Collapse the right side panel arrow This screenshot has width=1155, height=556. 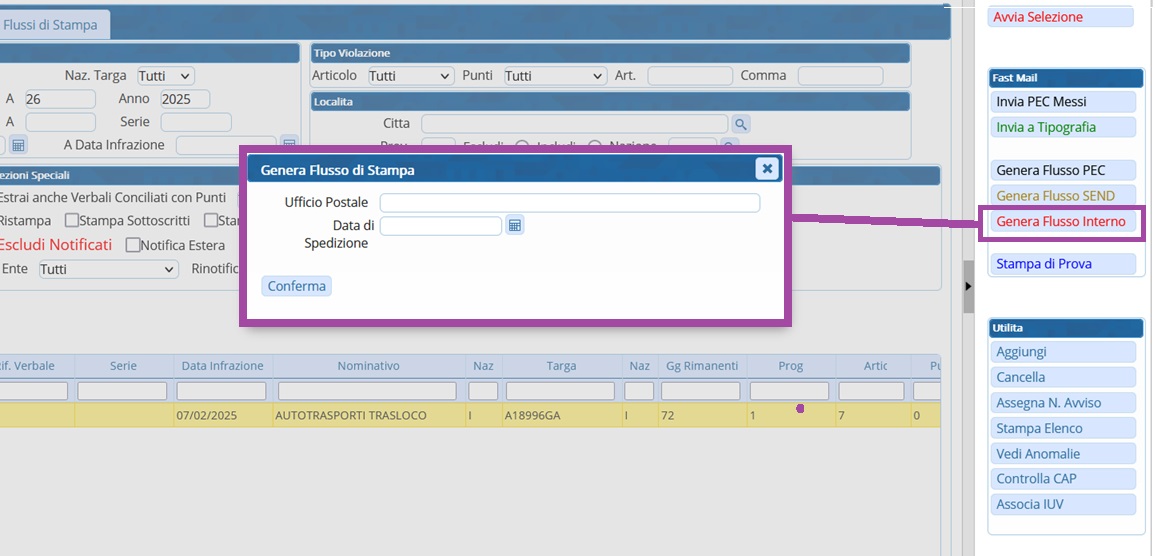[x=967, y=286]
